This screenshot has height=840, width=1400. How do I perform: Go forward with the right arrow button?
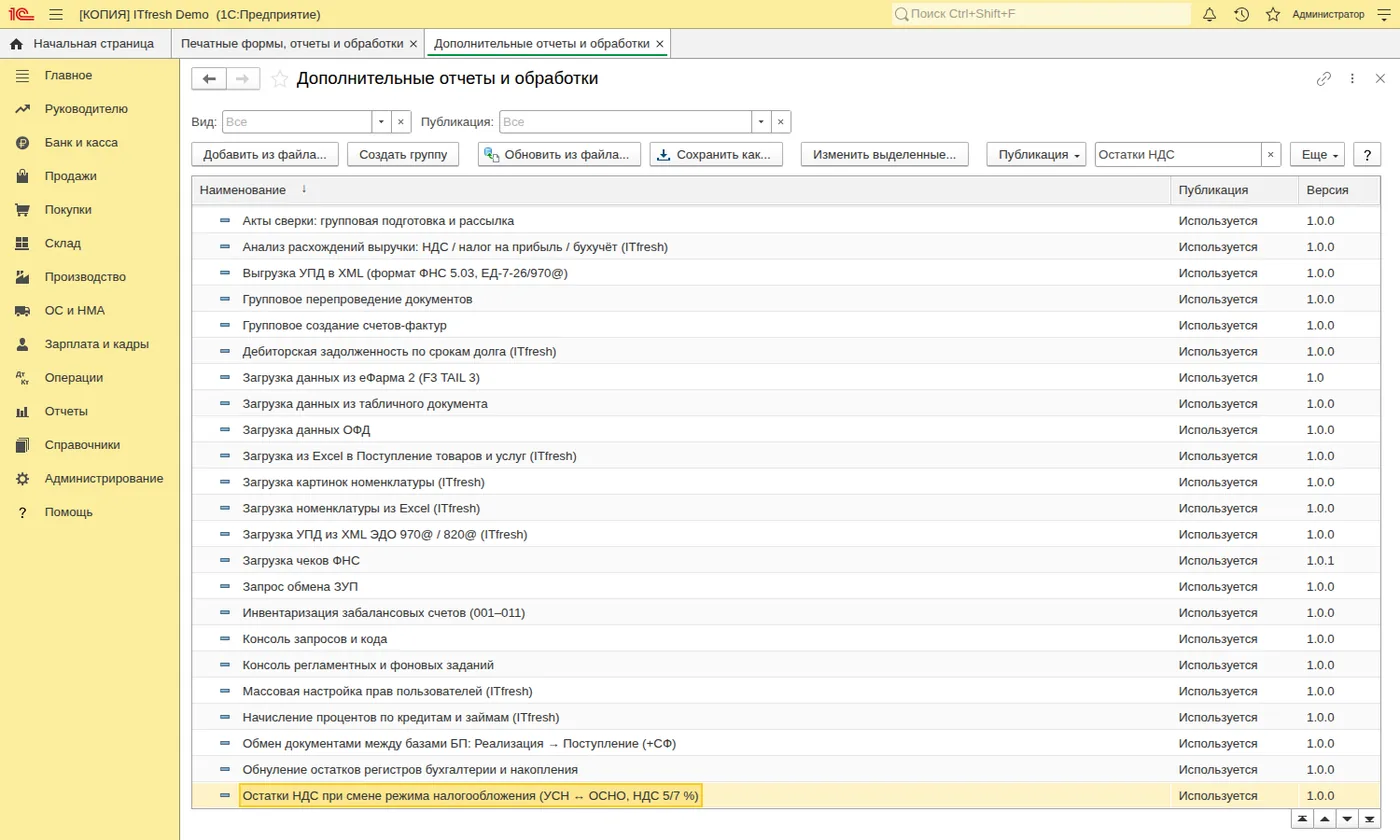click(x=243, y=79)
